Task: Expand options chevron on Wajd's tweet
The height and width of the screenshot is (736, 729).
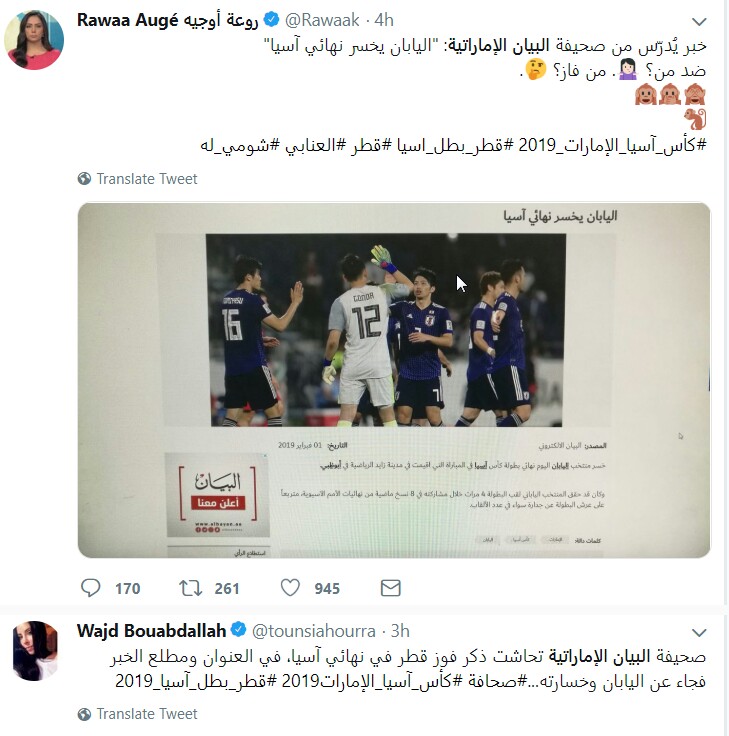Action: (x=699, y=632)
